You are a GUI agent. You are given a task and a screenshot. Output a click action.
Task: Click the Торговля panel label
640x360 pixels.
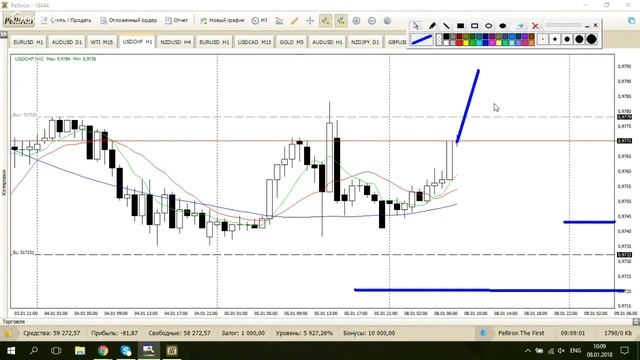point(13,322)
